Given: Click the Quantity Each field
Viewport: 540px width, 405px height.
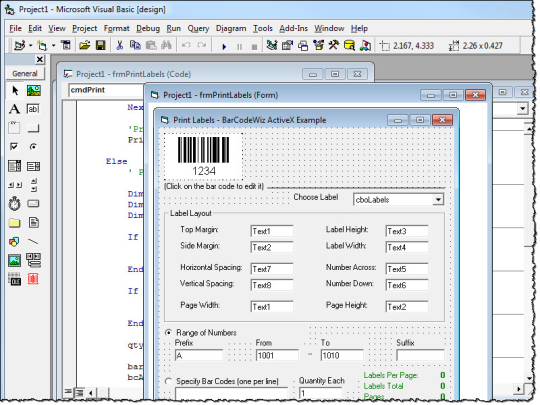Looking at the screenshot, I should [320, 393].
